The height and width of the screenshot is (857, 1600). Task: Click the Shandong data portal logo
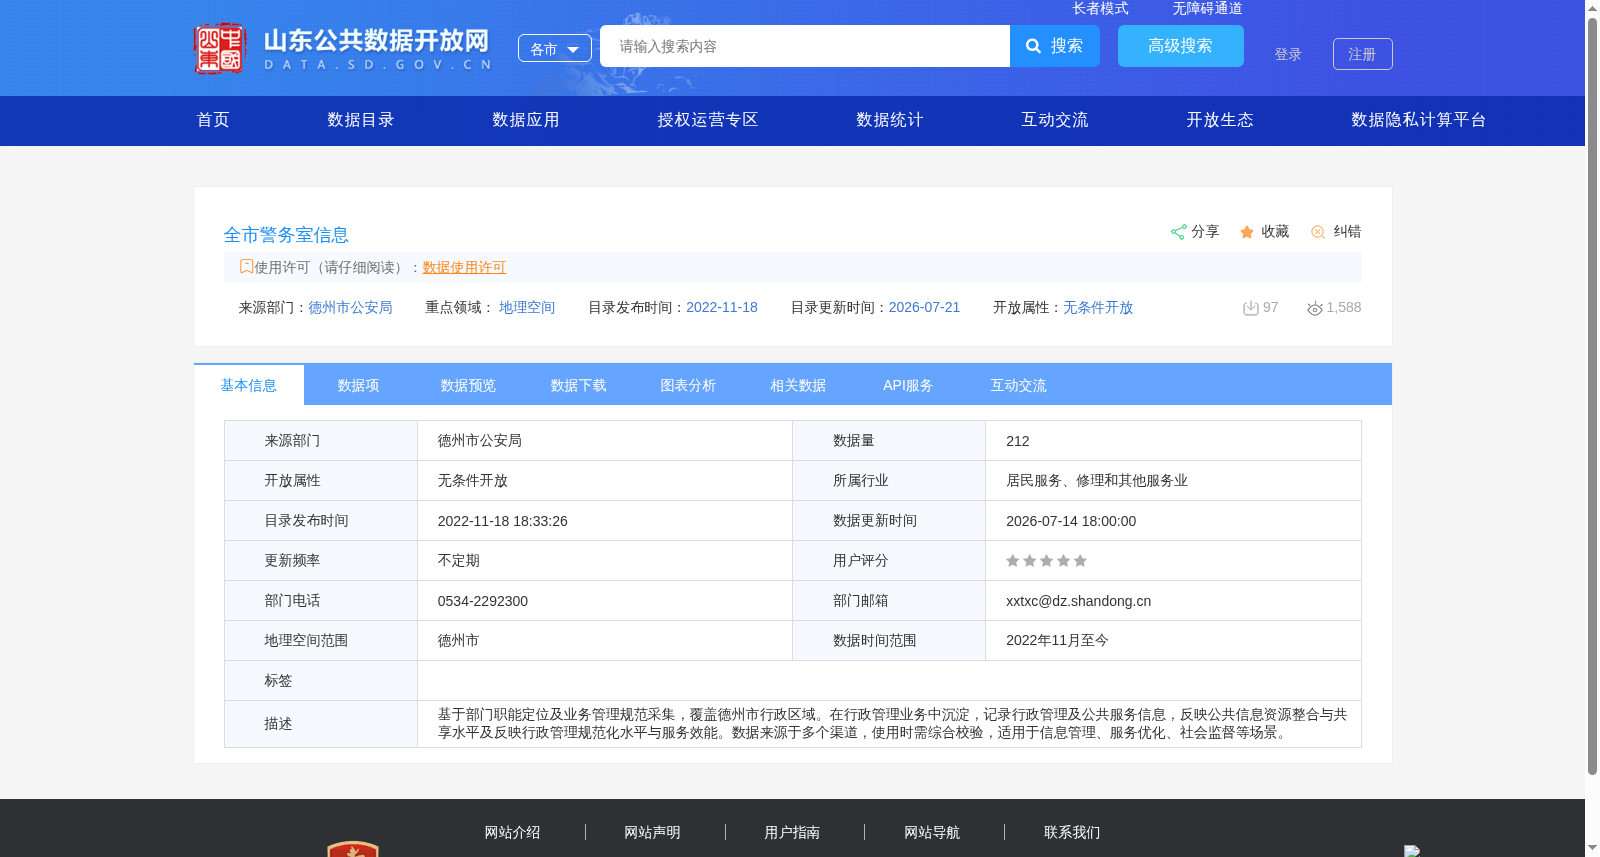[342, 48]
